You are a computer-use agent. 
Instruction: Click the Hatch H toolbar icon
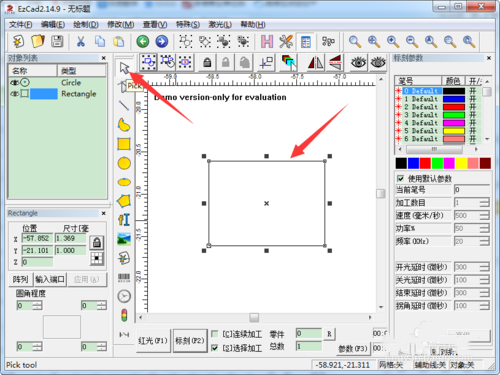[267, 41]
